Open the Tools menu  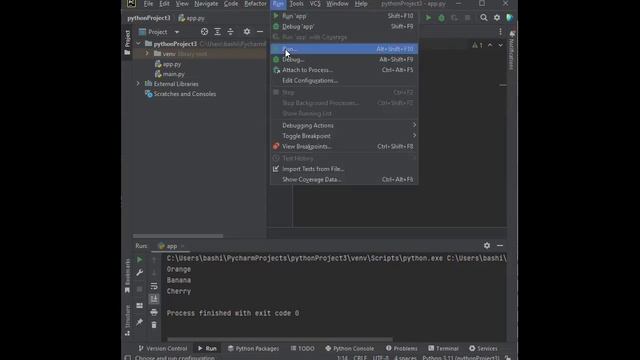pos(296,4)
